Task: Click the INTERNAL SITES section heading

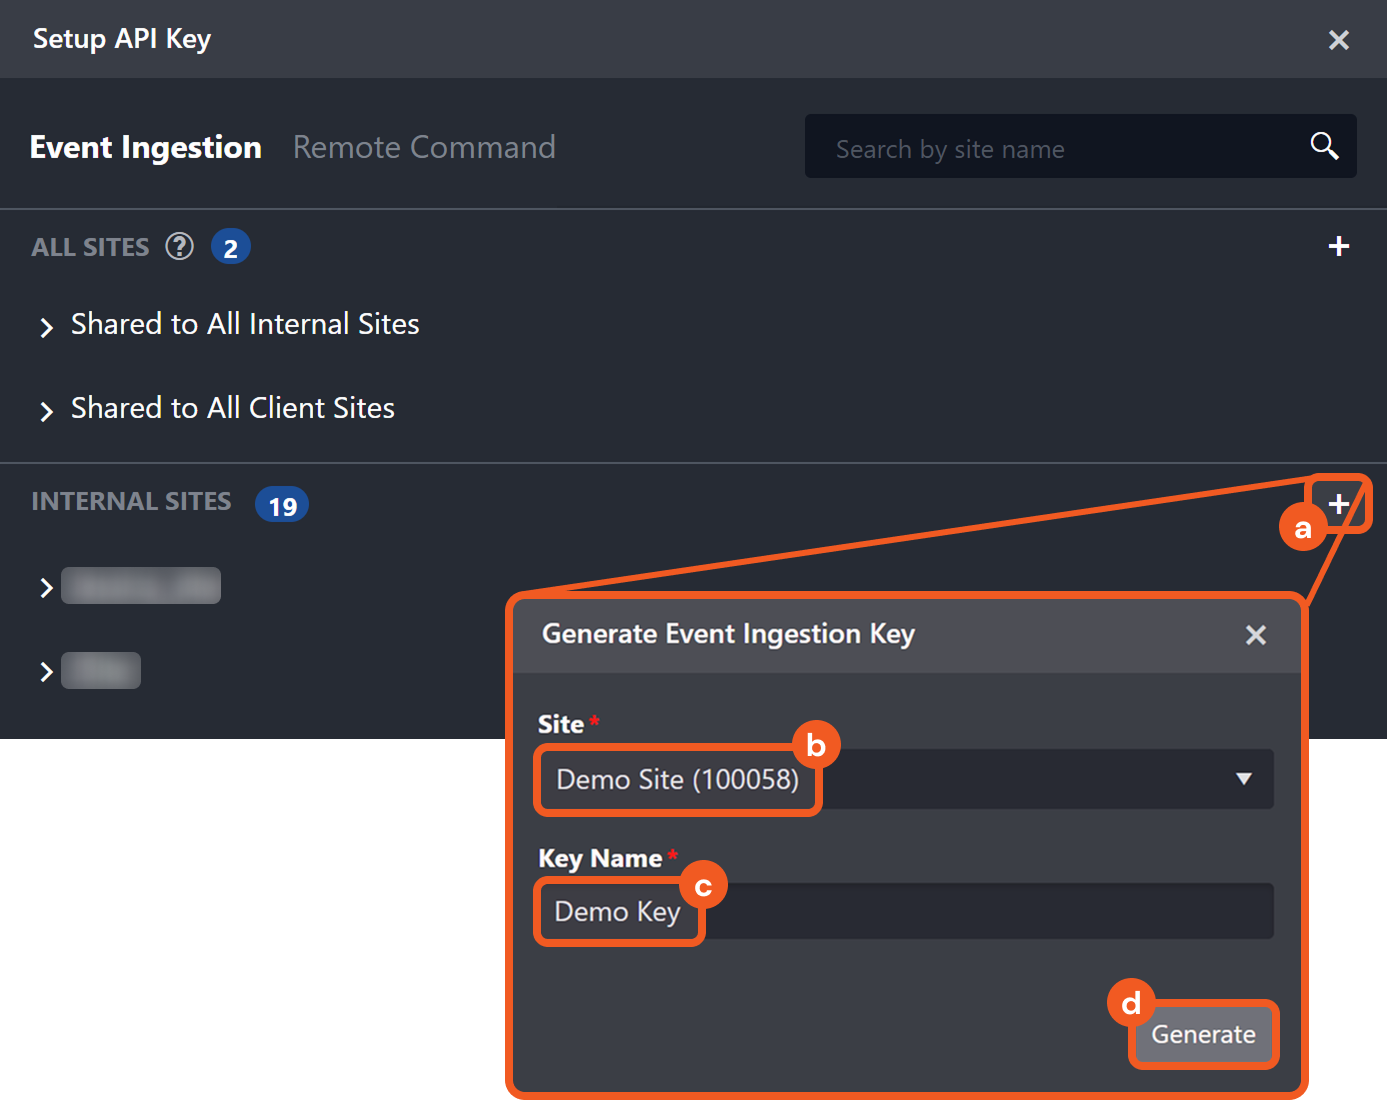Action: pyautogui.click(x=131, y=501)
